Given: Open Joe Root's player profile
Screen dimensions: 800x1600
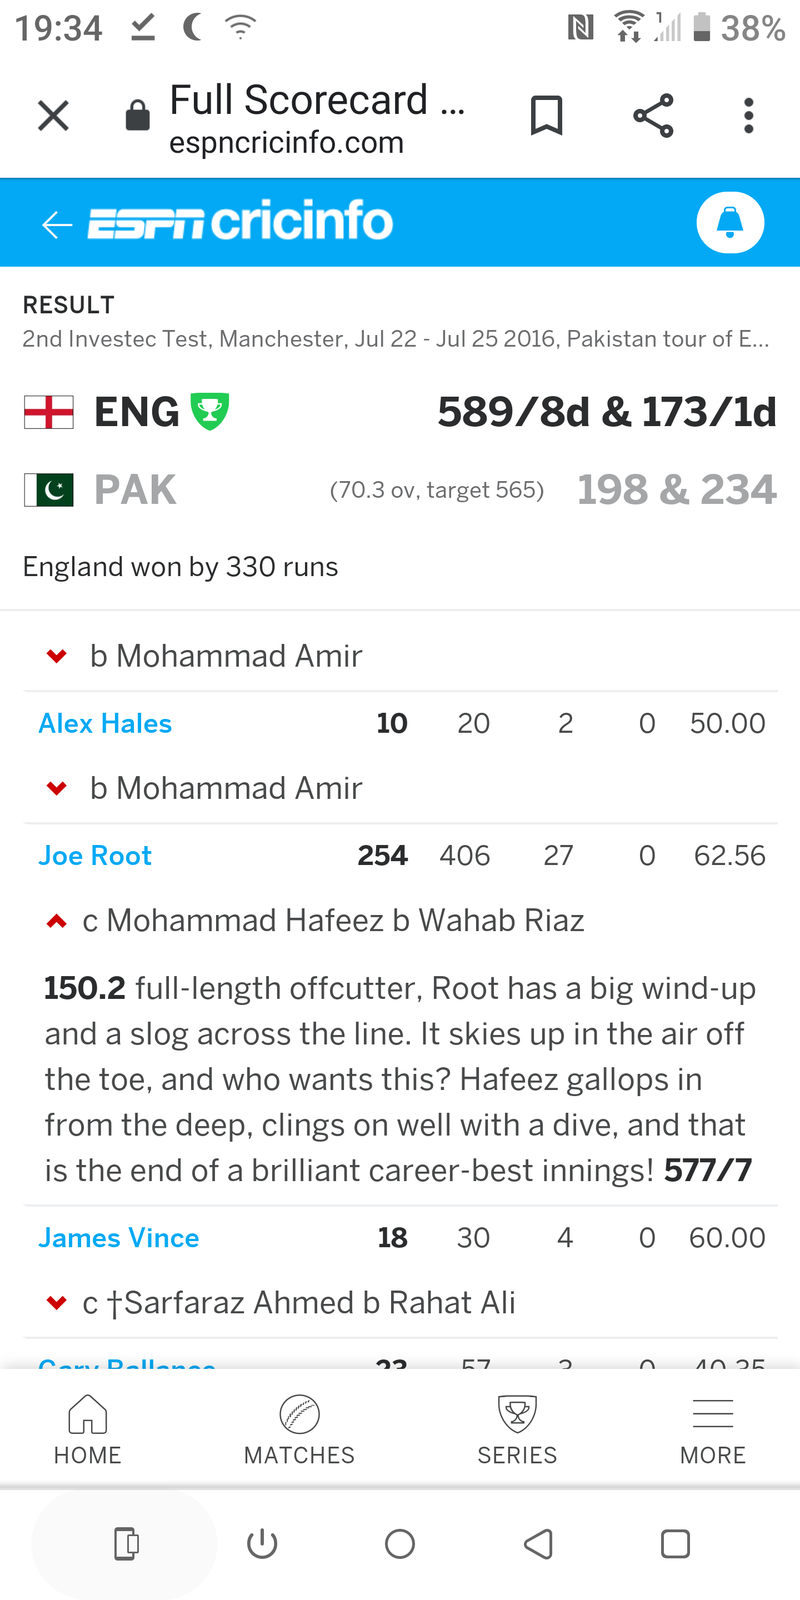Looking at the screenshot, I should pos(95,856).
